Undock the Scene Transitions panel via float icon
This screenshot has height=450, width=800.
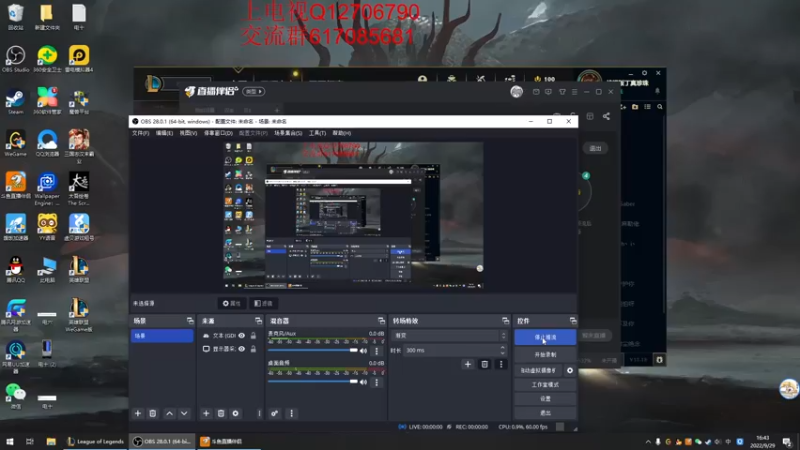[x=505, y=321]
